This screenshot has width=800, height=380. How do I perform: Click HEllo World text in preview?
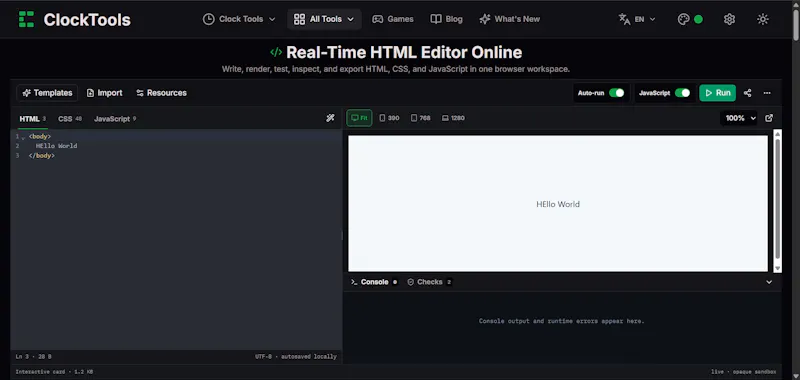click(x=558, y=204)
